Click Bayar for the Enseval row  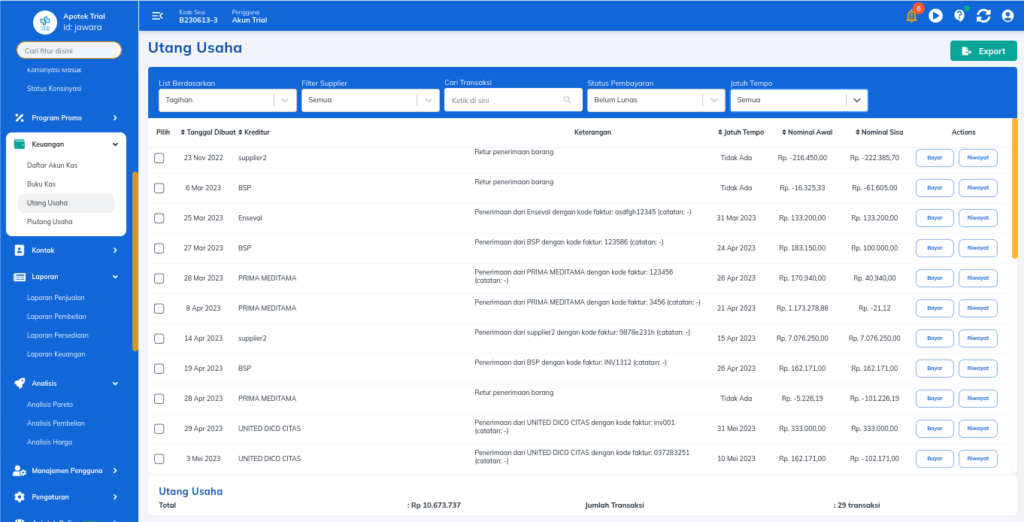[934, 218]
